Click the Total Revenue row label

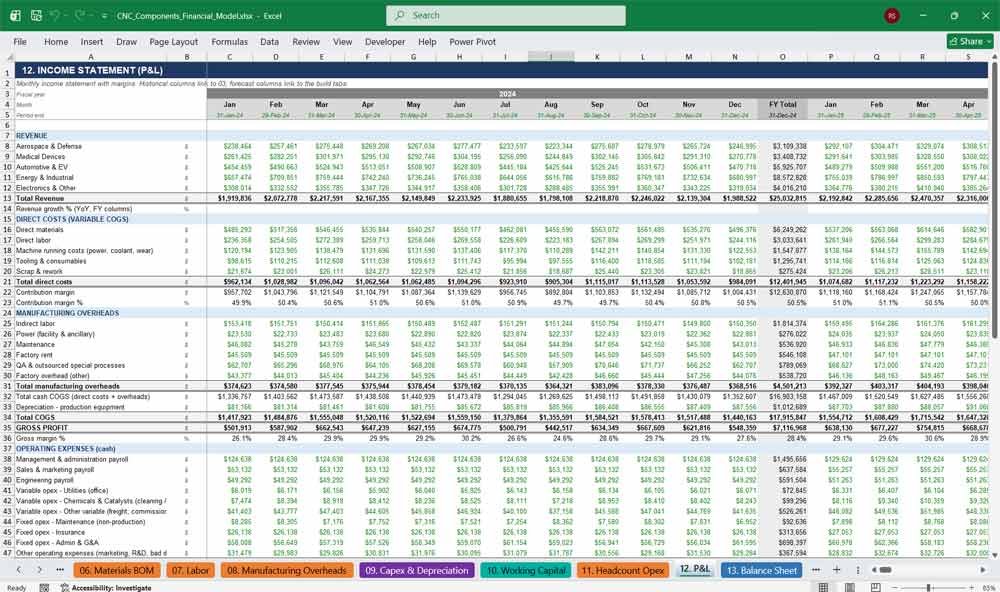point(40,198)
